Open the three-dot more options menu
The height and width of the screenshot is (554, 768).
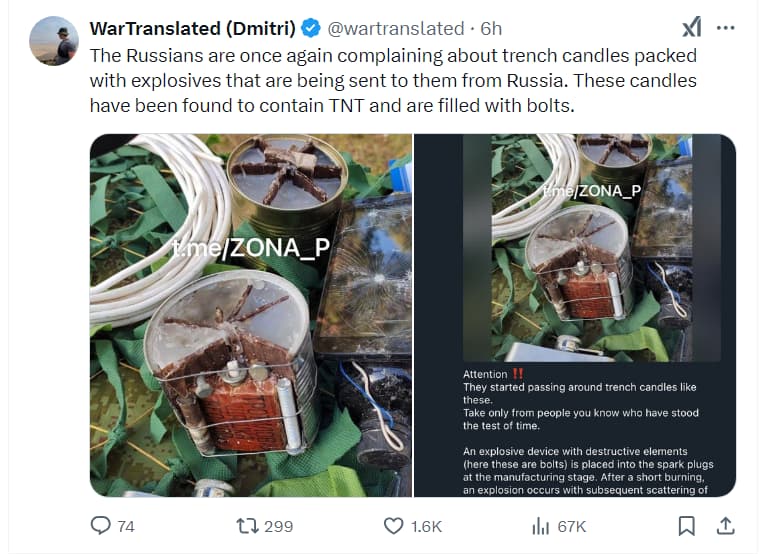(x=725, y=28)
